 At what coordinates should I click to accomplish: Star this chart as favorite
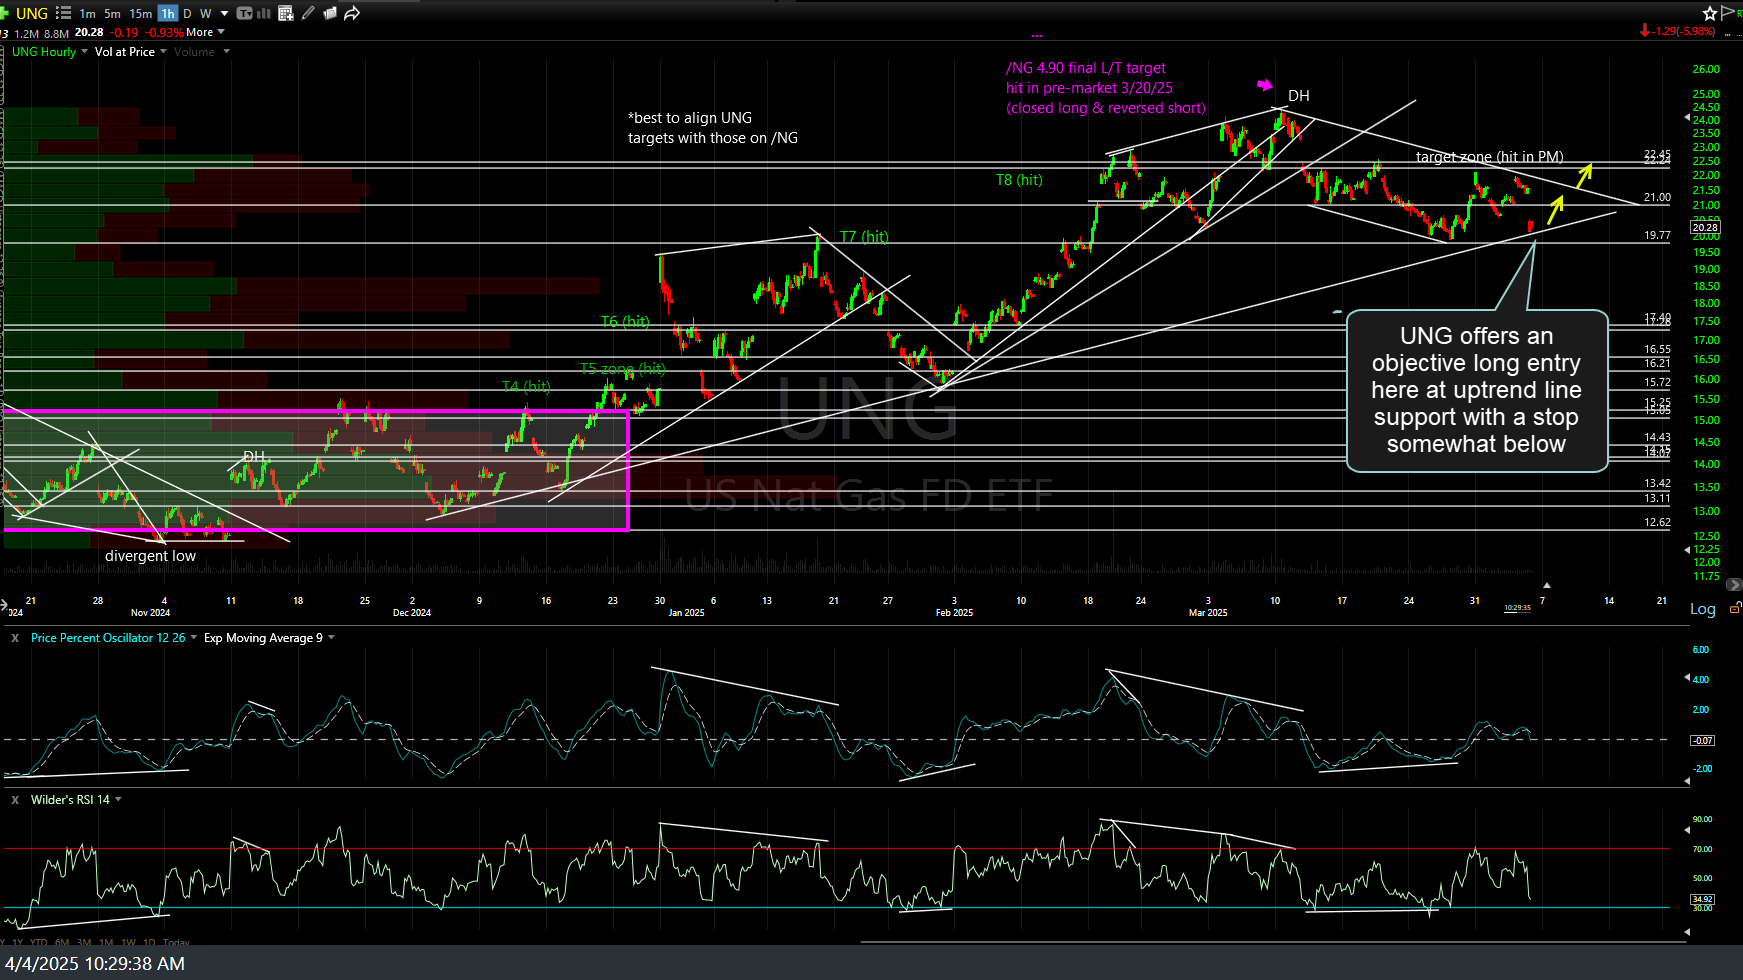point(1709,13)
